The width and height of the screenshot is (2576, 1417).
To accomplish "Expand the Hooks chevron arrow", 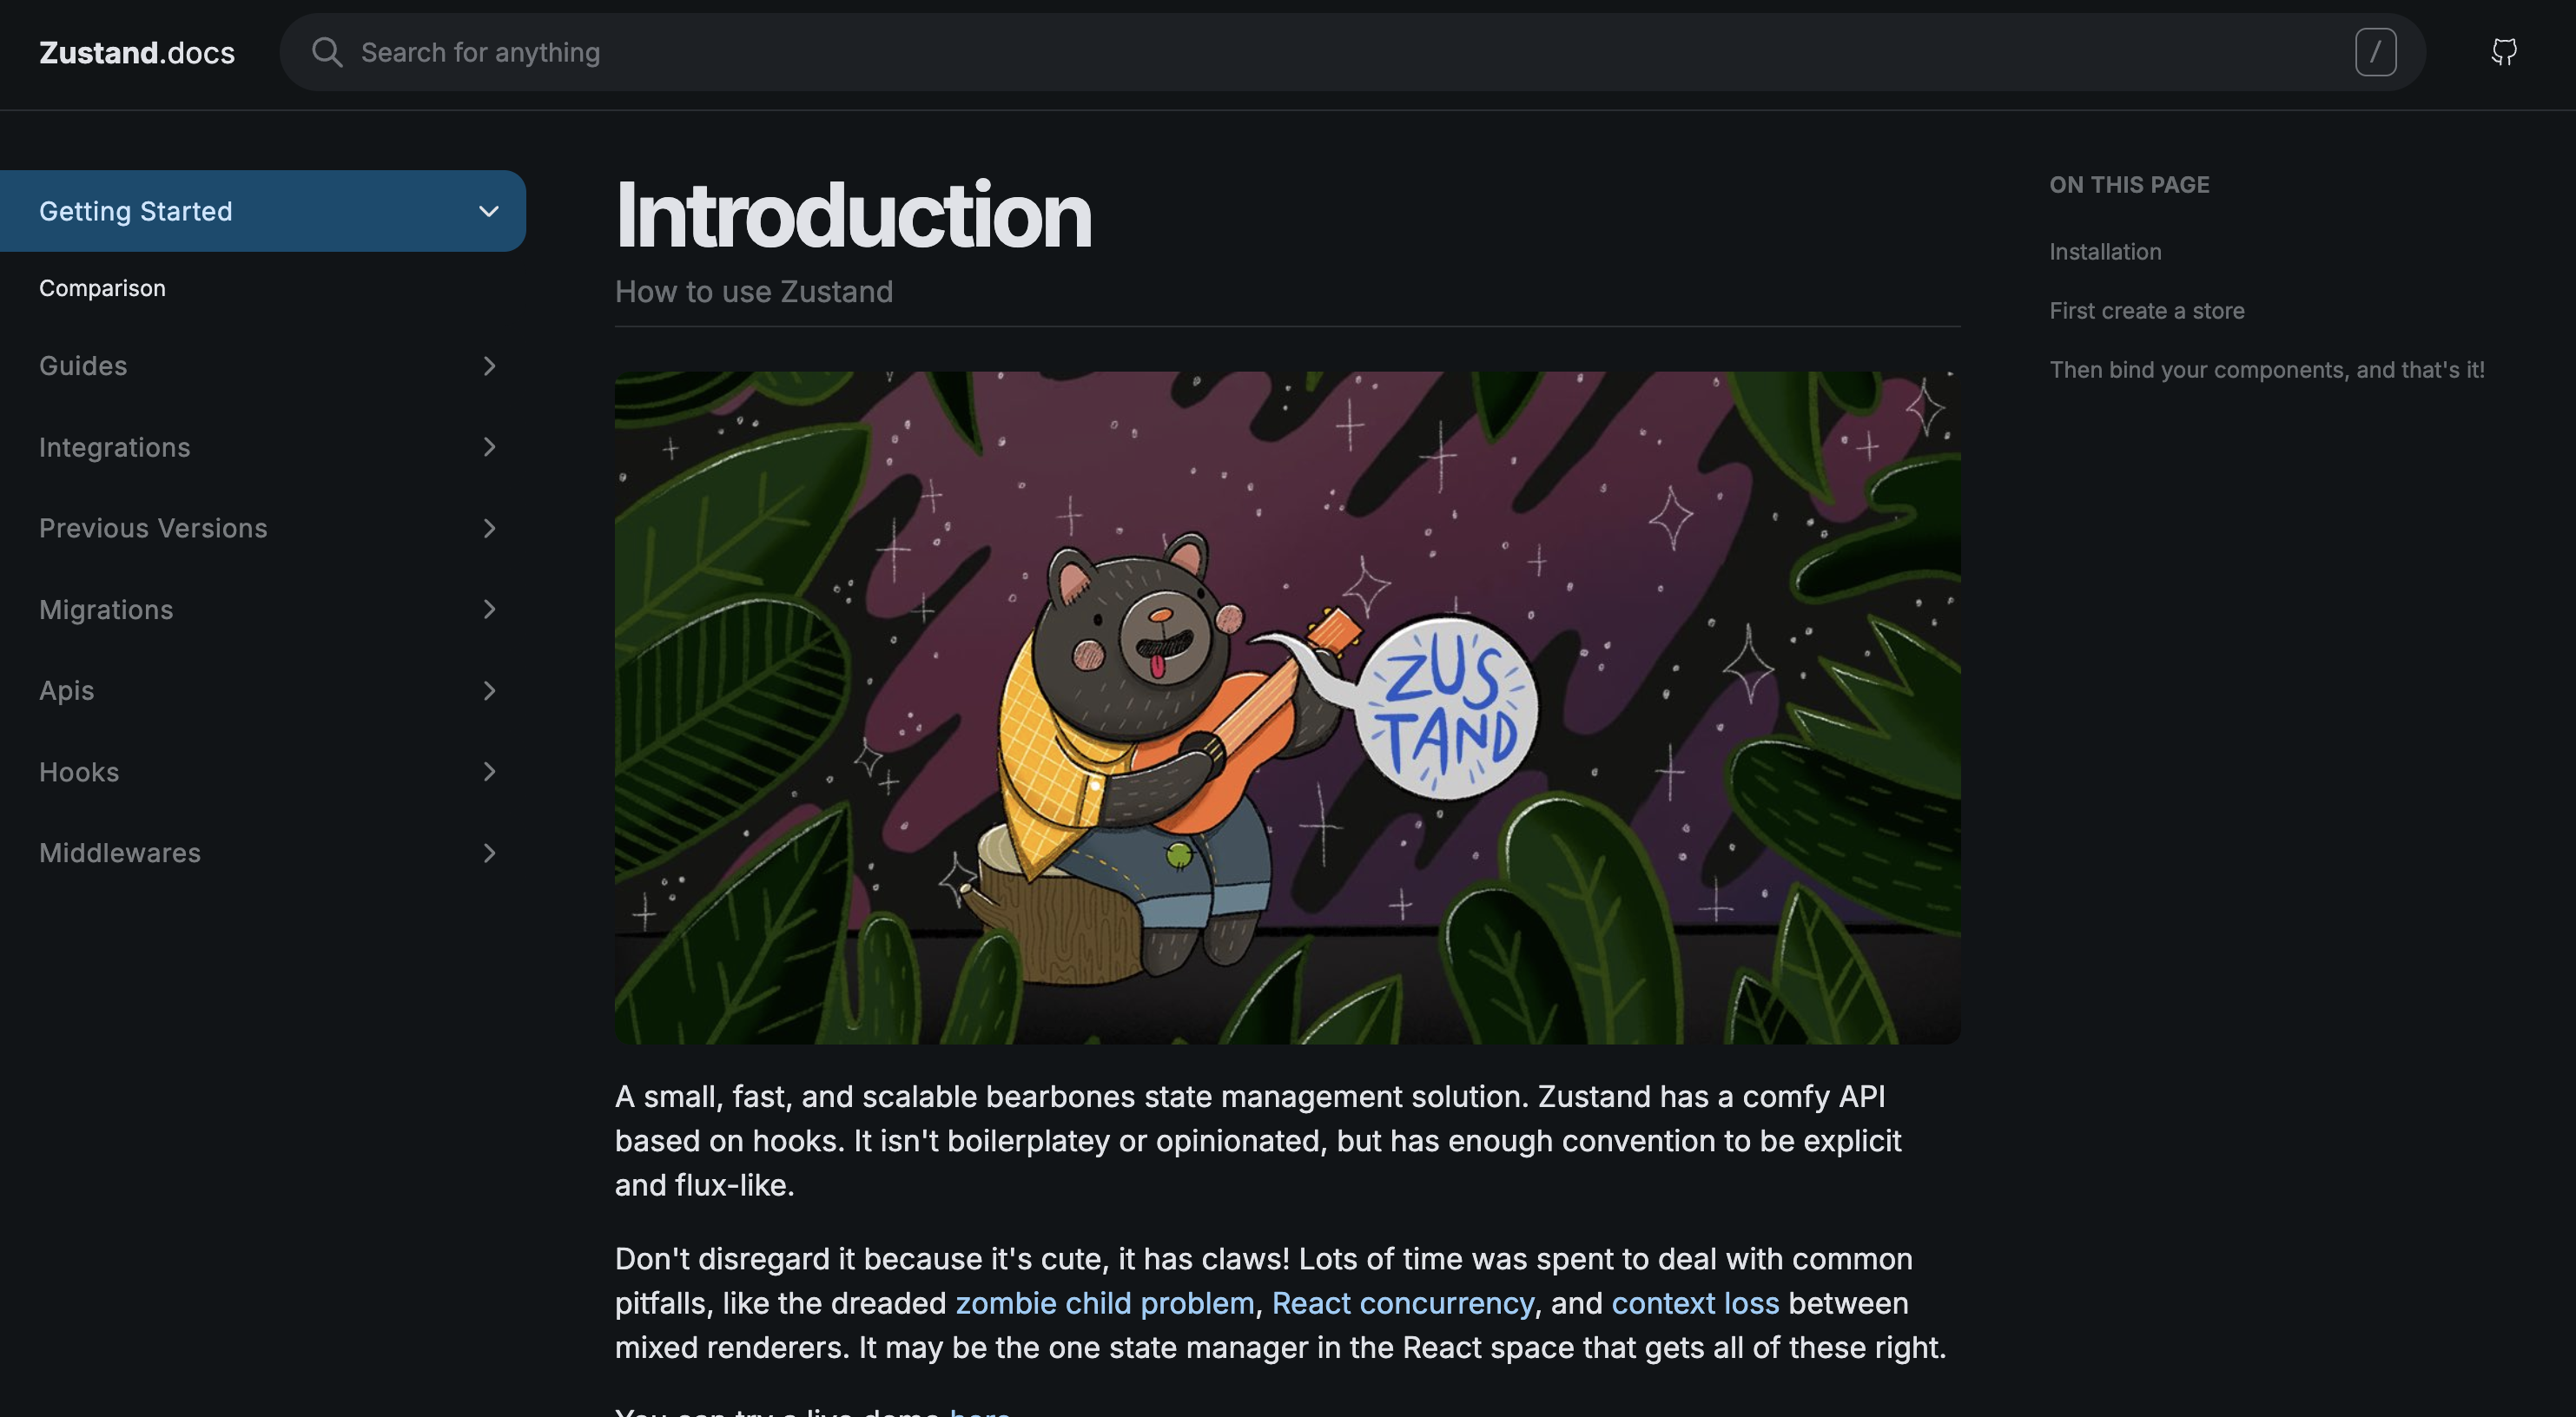I will 489,772.
